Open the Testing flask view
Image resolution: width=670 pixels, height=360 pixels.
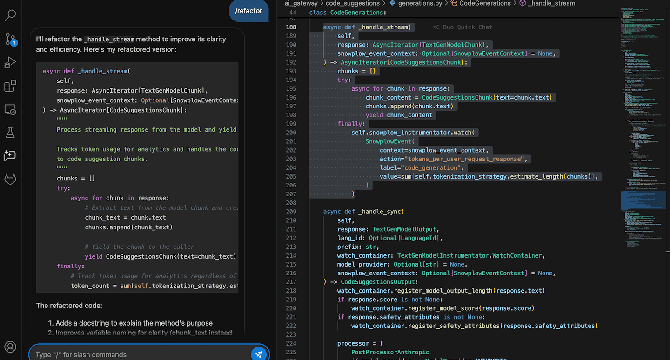tap(10, 132)
